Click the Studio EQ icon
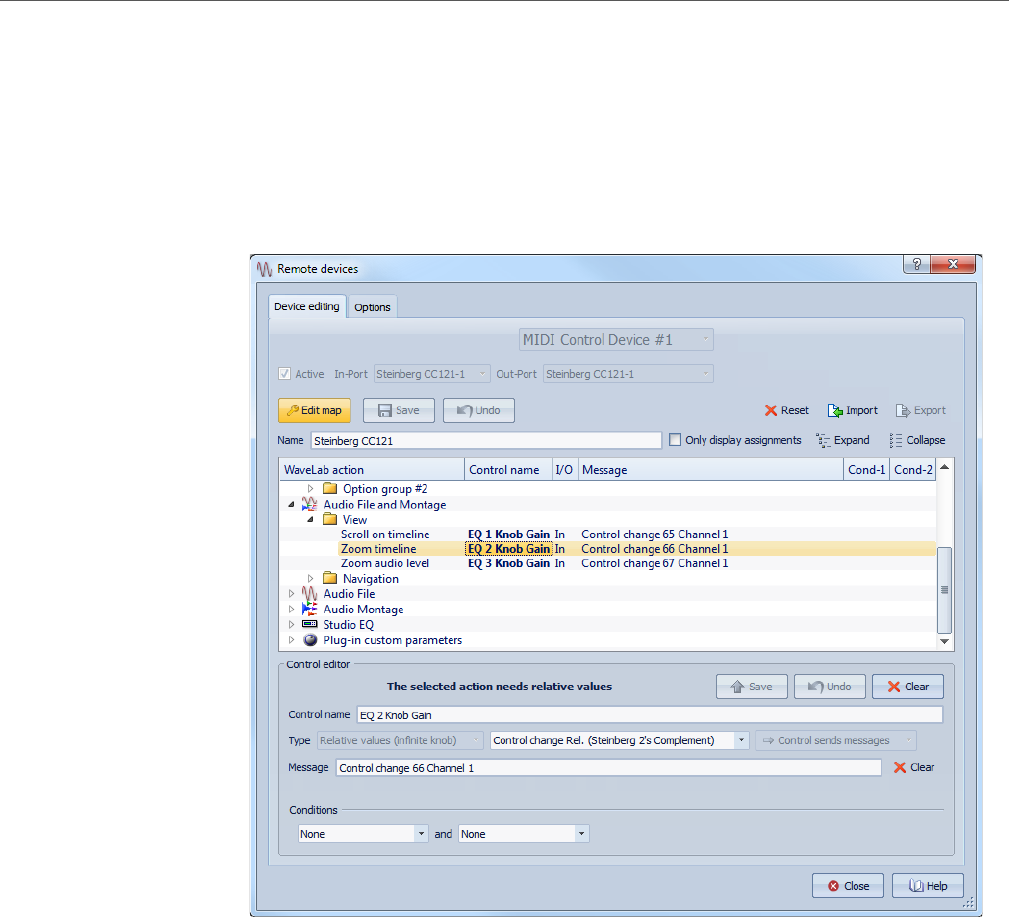The height and width of the screenshot is (917, 1009). point(310,624)
